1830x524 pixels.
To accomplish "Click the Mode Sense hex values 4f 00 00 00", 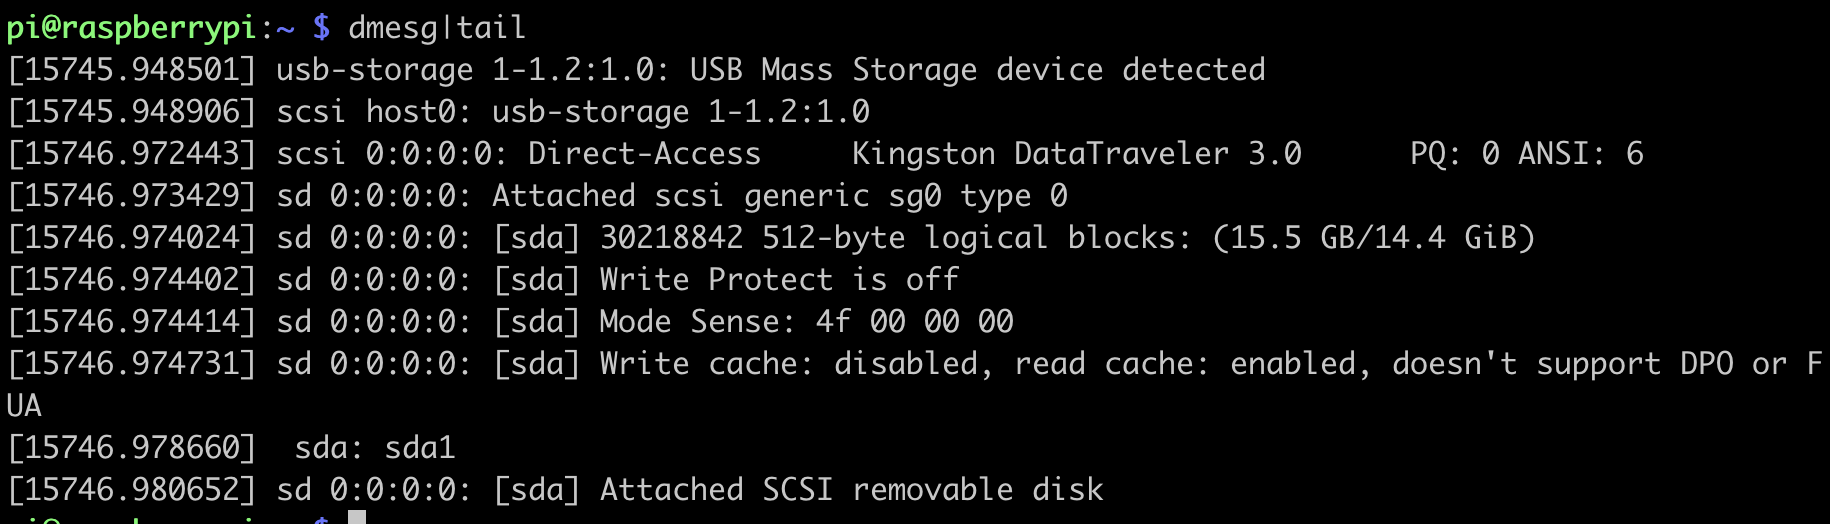I will point(914,322).
